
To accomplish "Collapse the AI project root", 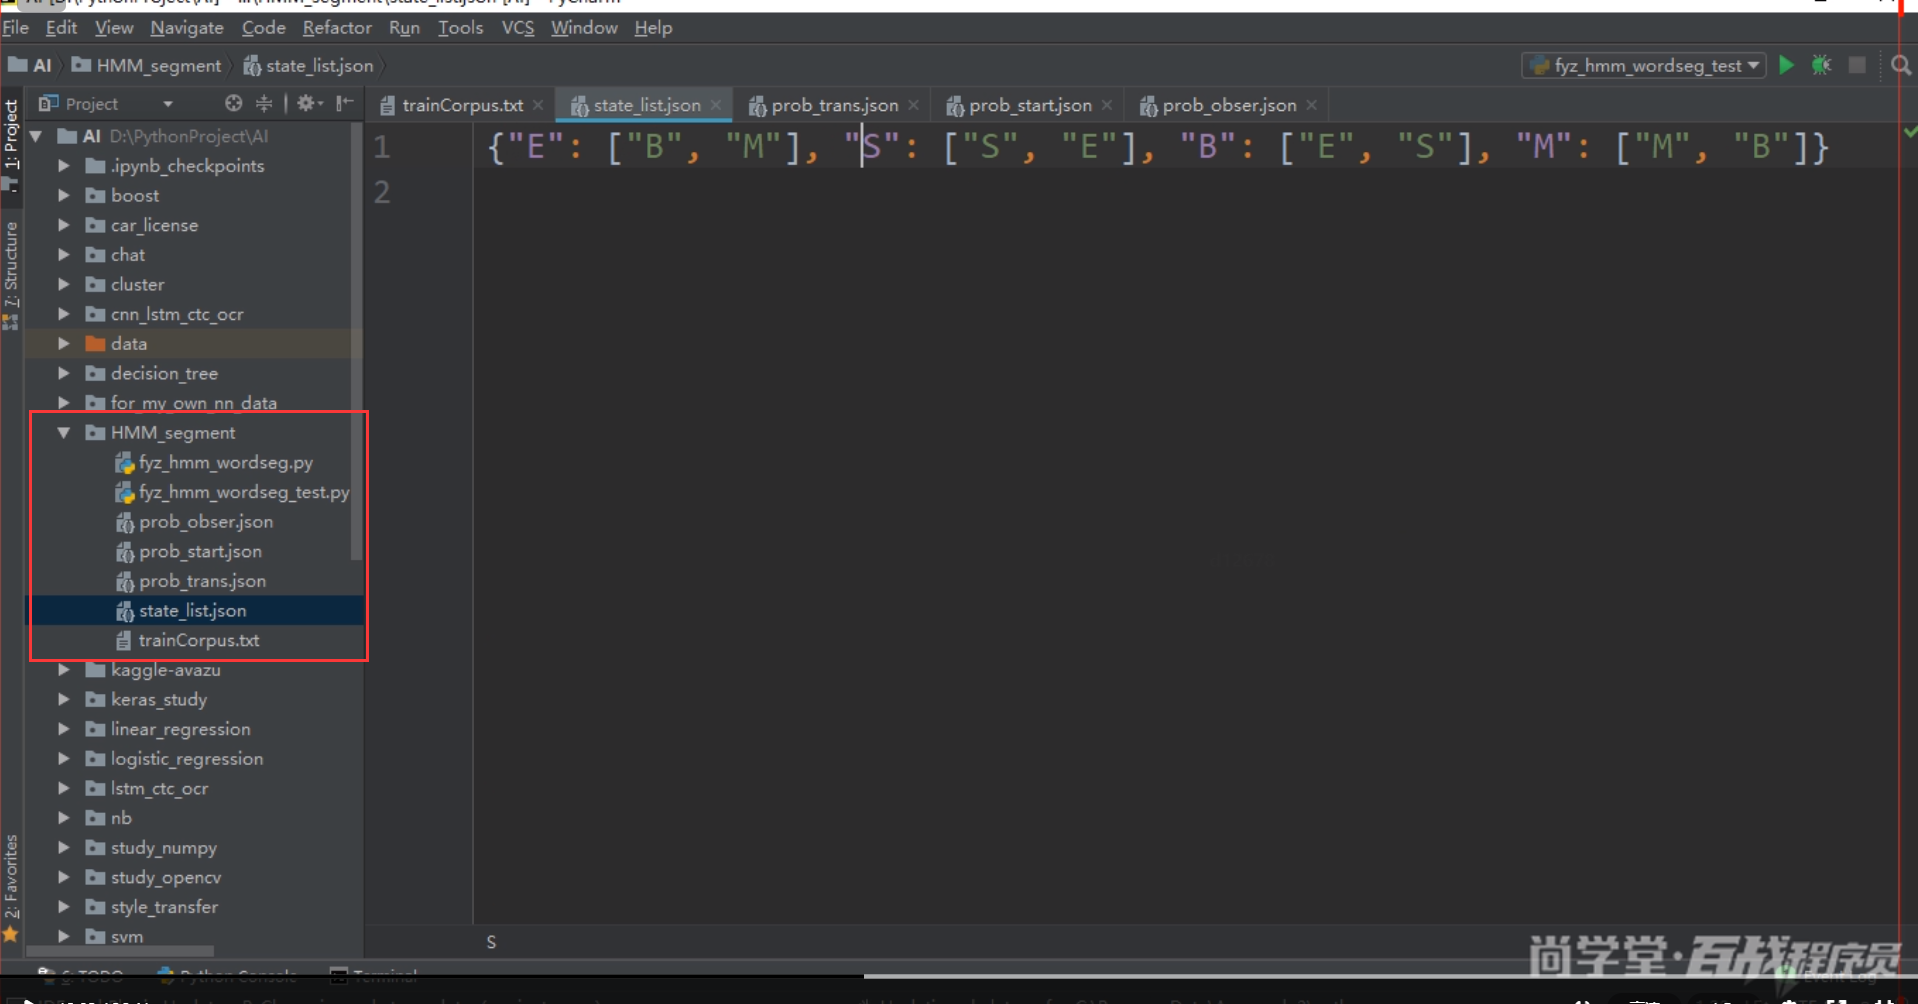I will point(37,136).
